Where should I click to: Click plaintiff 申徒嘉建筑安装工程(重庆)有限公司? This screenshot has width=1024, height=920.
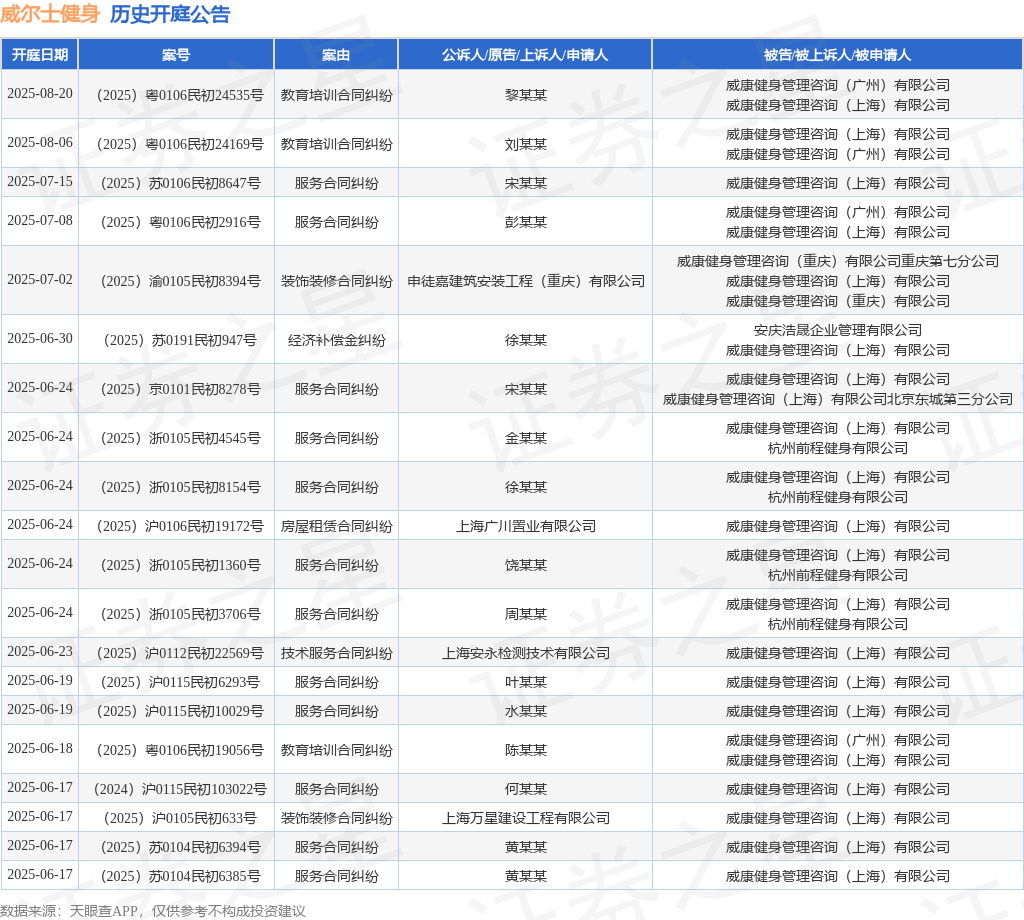[526, 281]
